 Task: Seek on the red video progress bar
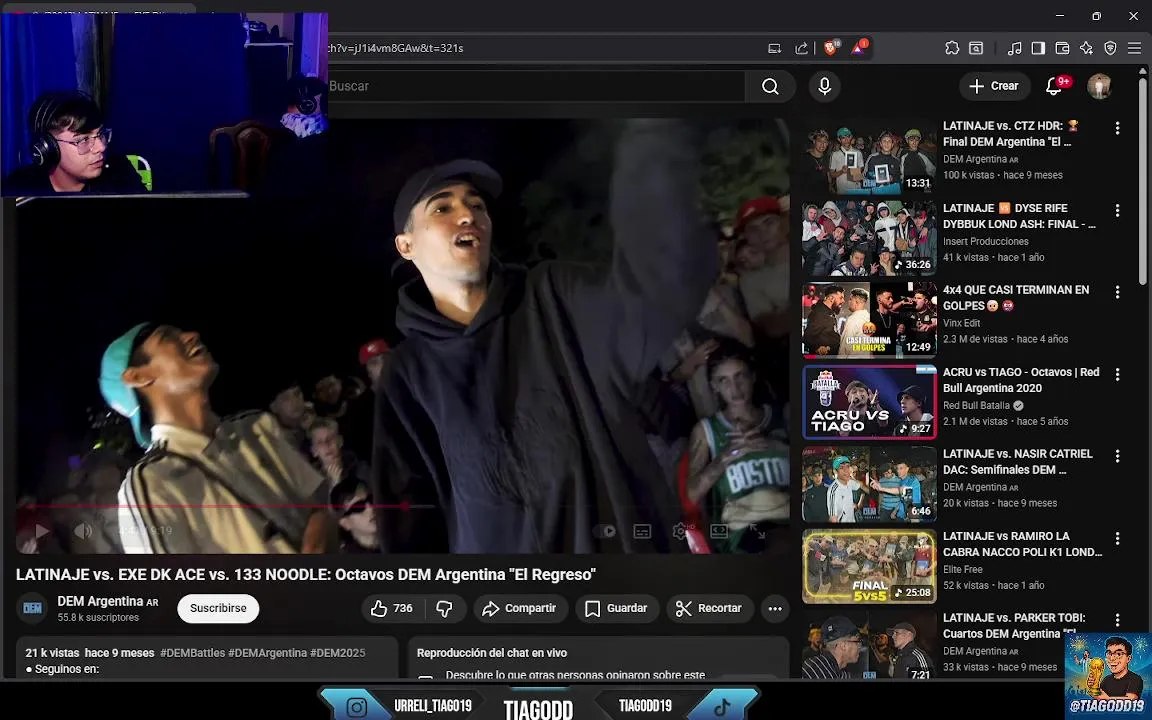coord(402,505)
